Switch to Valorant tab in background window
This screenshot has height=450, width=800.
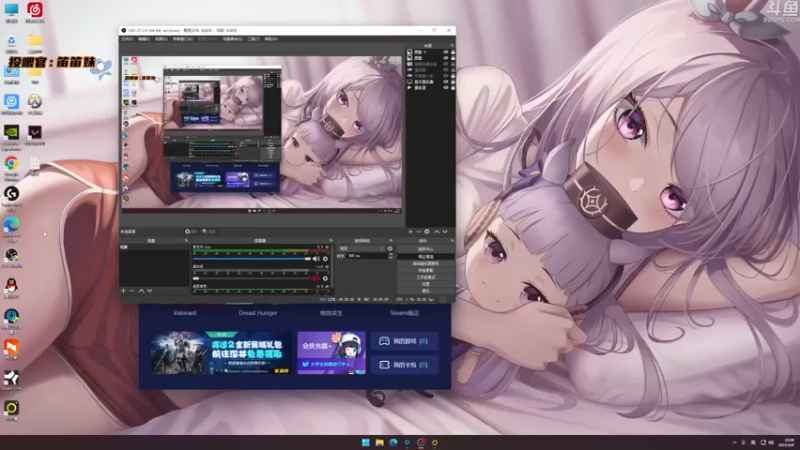click(x=185, y=313)
